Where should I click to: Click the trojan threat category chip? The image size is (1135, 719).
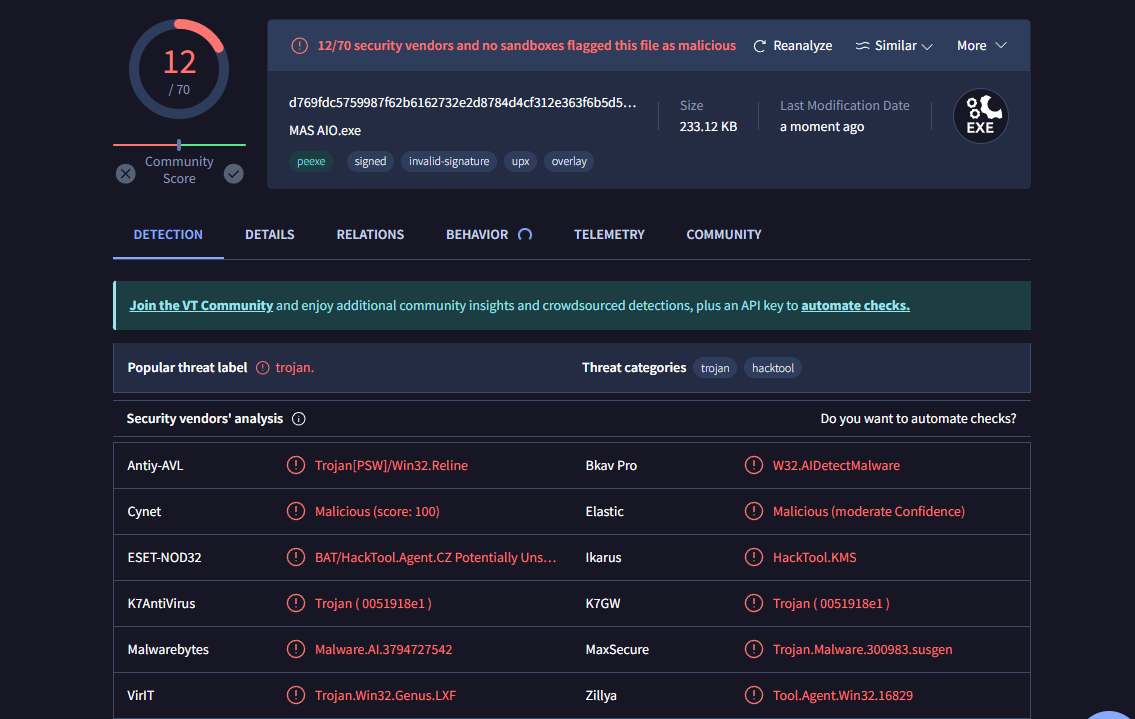point(715,368)
